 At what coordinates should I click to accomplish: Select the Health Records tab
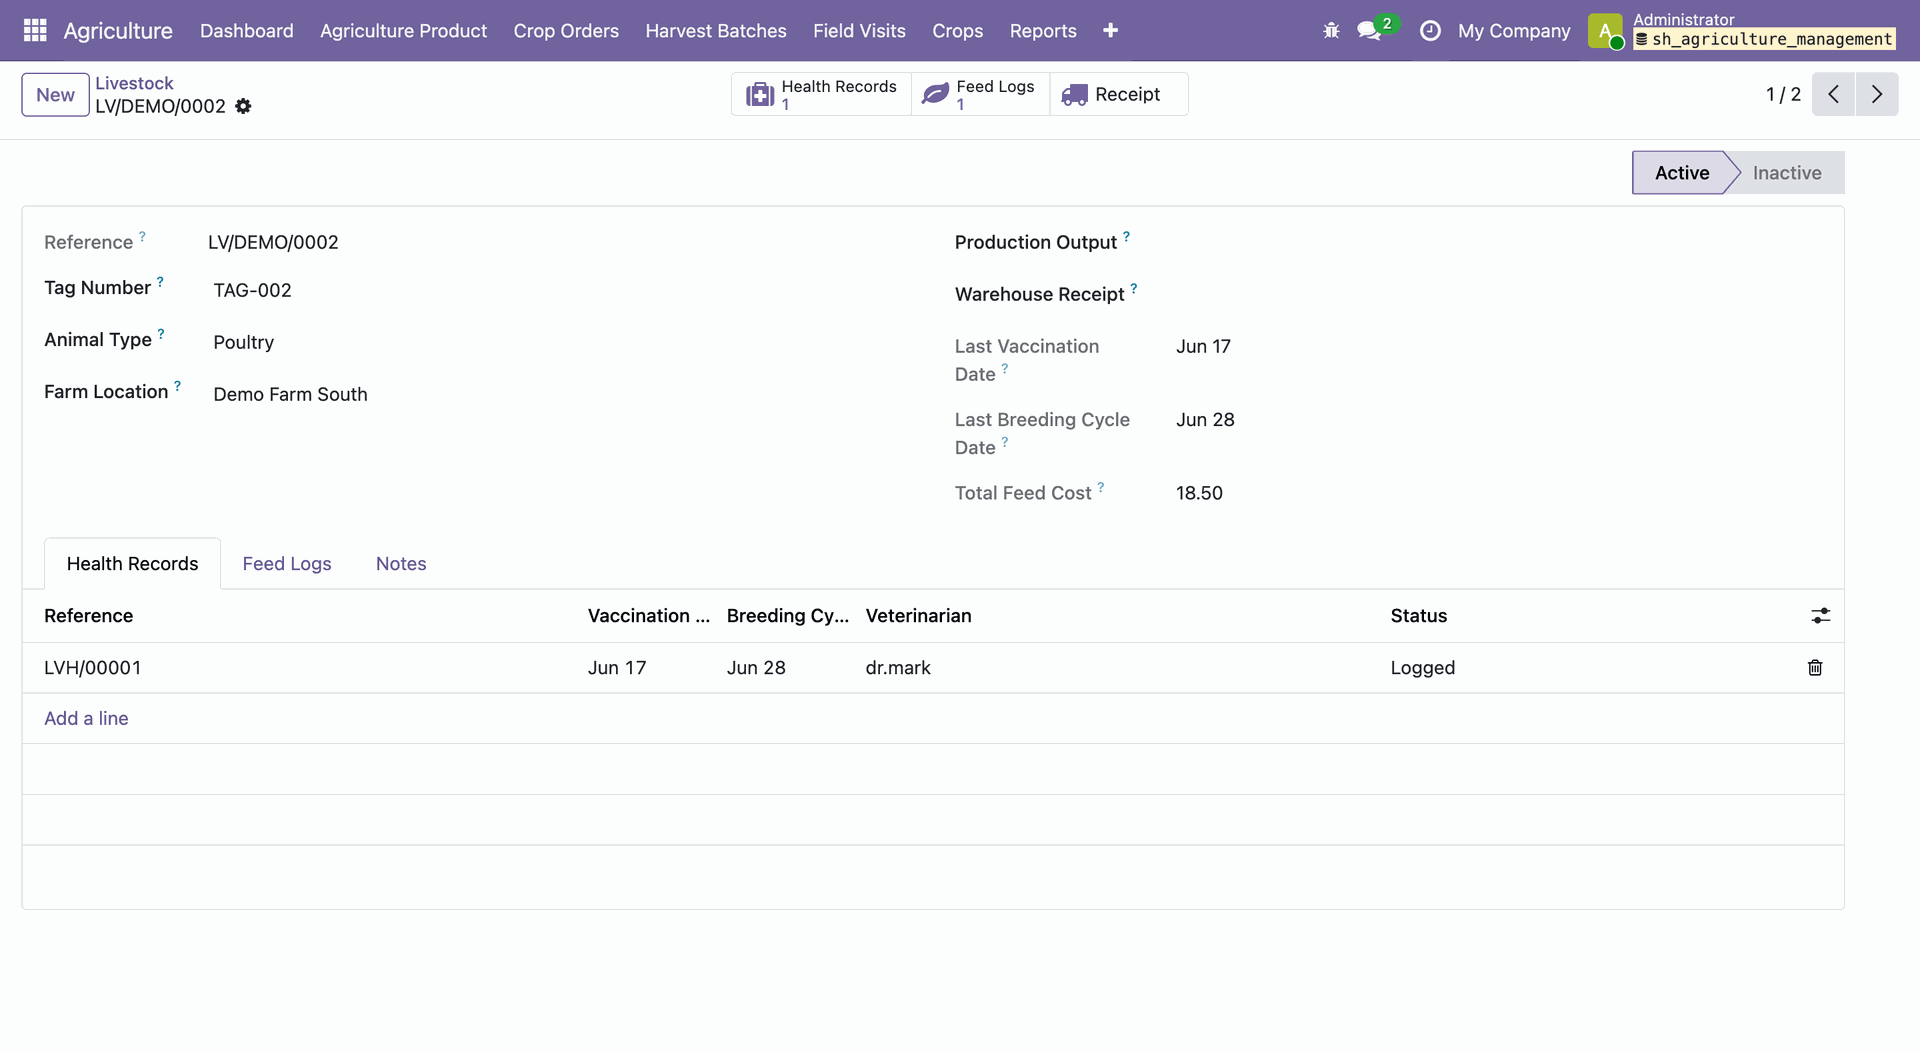(133, 564)
